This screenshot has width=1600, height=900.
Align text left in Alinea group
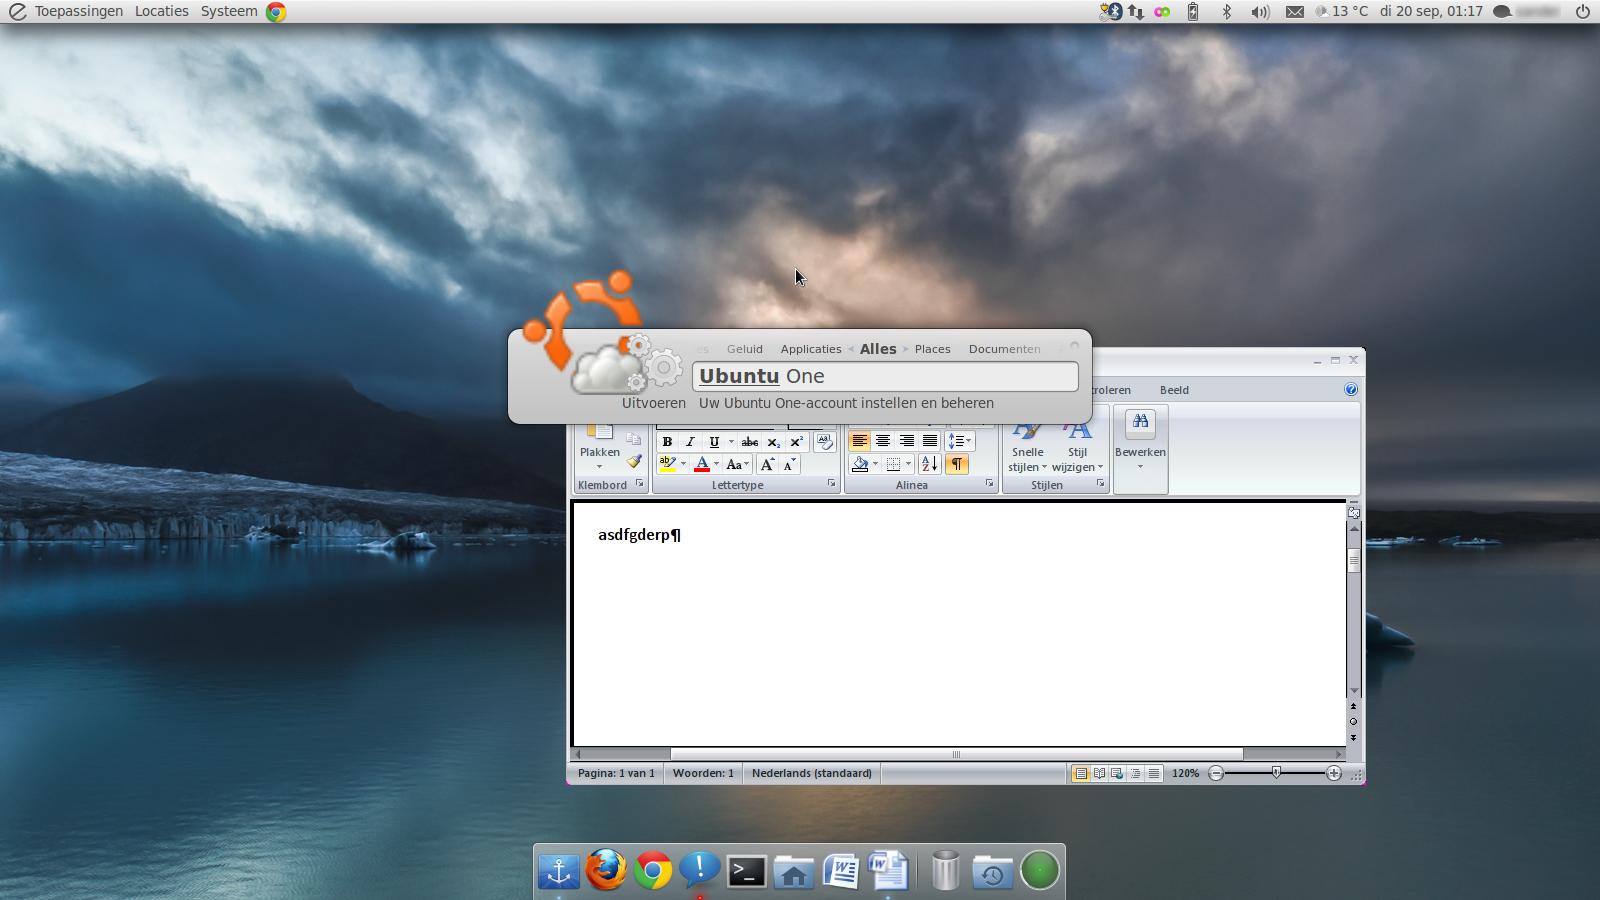[859, 441]
